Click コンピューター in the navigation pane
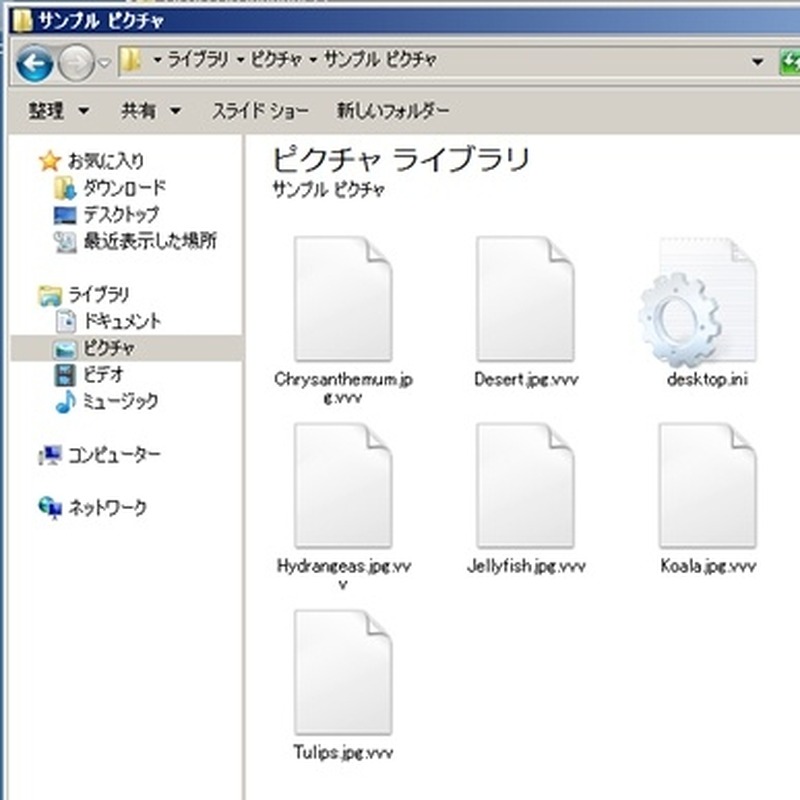The image size is (800, 800). coord(113,455)
